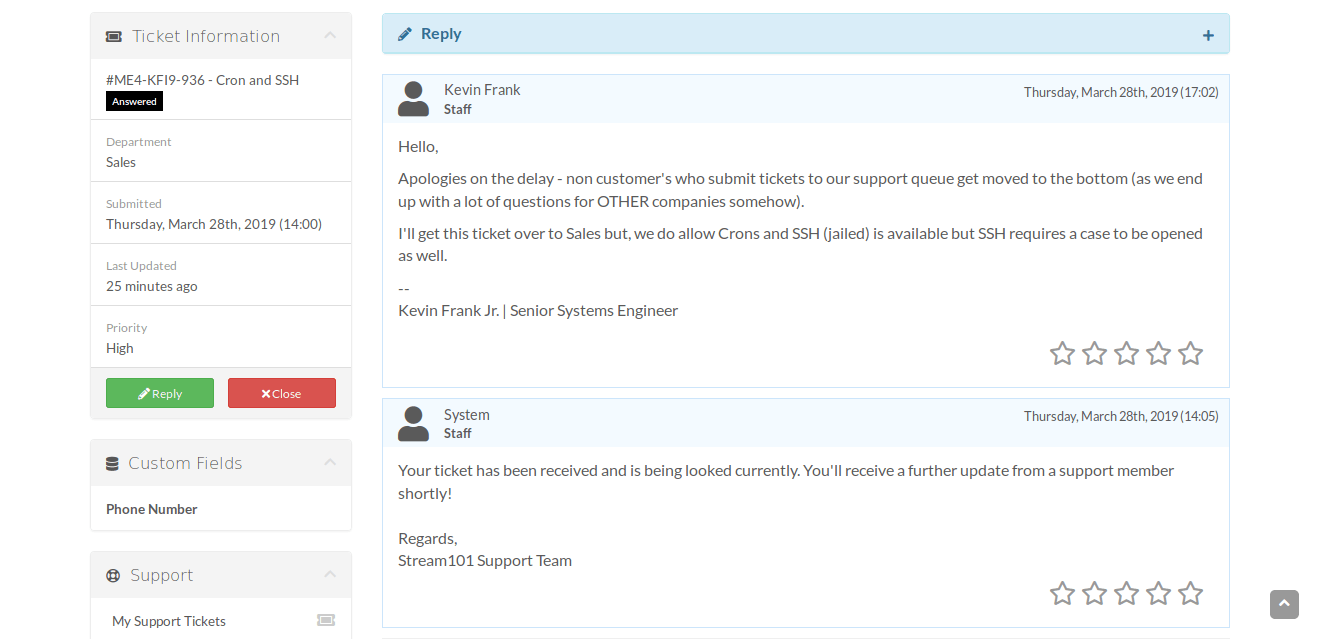Click the Custom Fields panel title
The height and width of the screenshot is (639, 1319).
point(185,463)
